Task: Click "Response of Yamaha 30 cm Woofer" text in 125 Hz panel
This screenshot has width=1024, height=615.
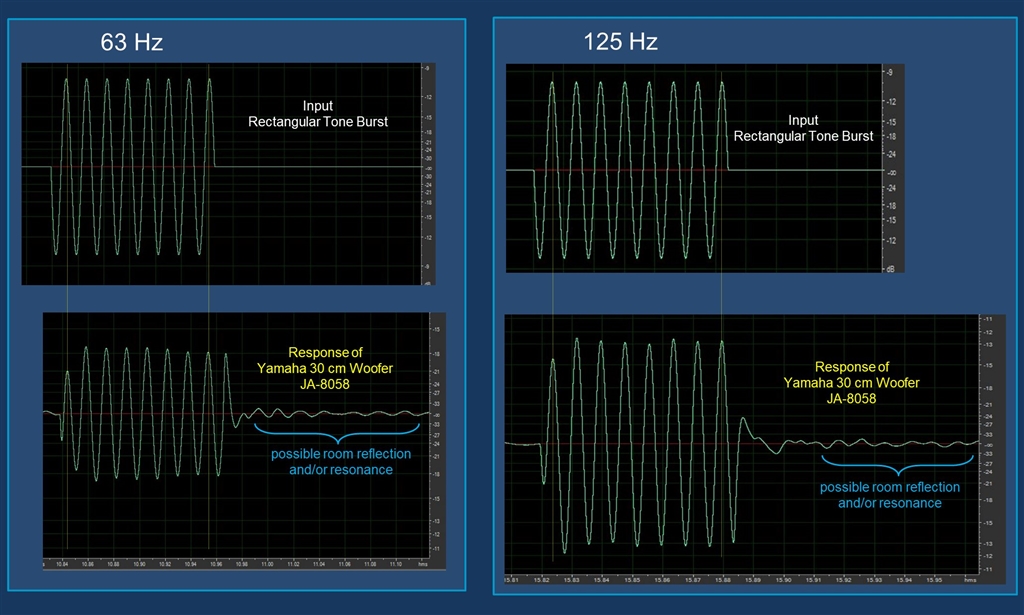Action: point(852,375)
